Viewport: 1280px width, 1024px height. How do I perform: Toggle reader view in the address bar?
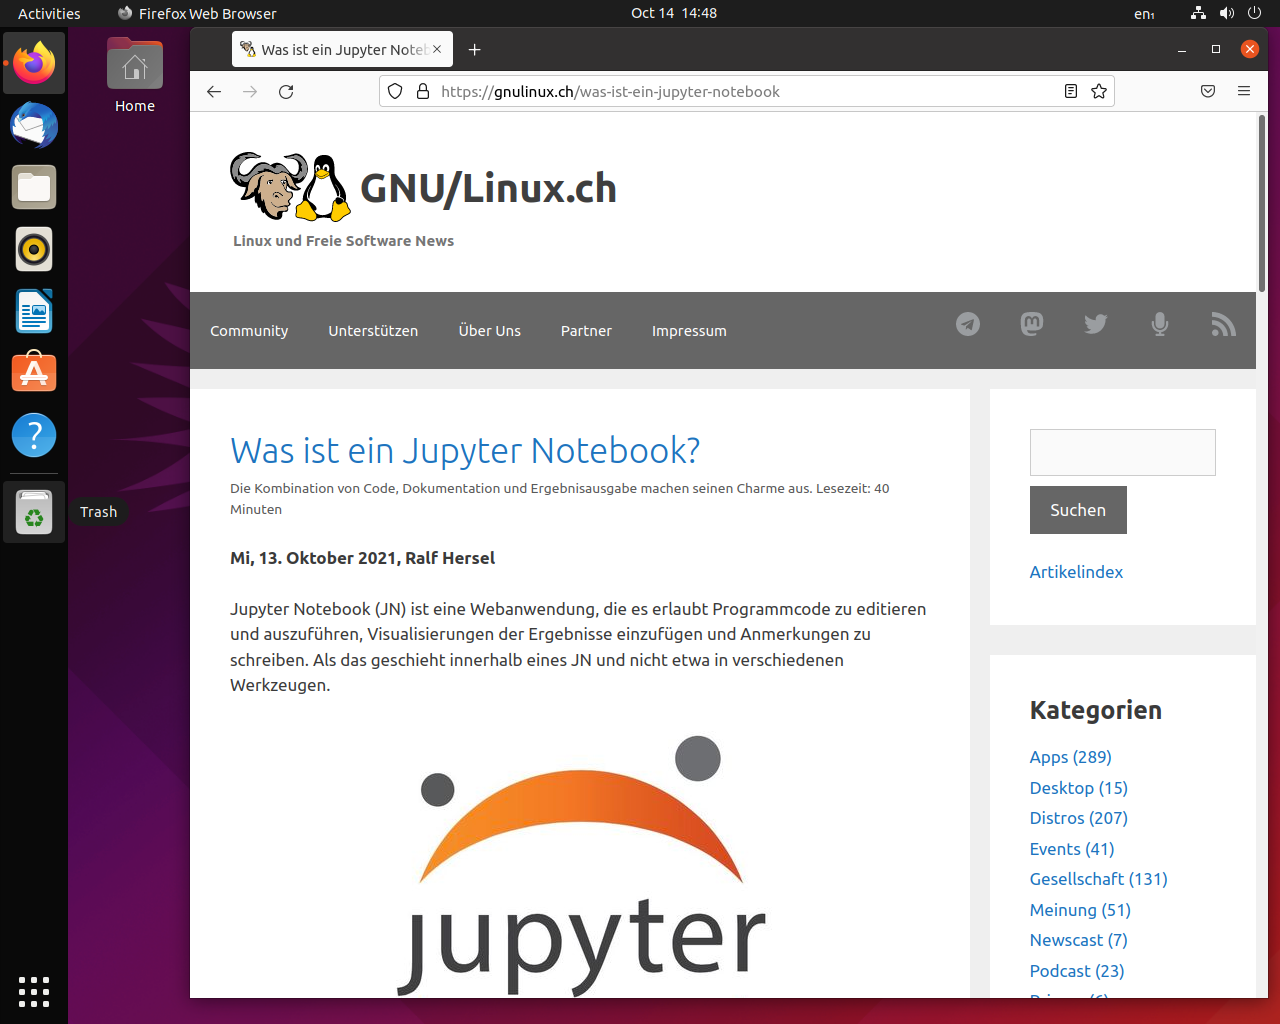1071,91
